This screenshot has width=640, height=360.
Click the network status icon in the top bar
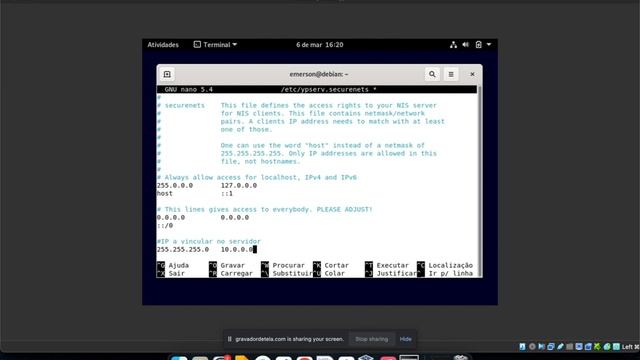point(453,44)
